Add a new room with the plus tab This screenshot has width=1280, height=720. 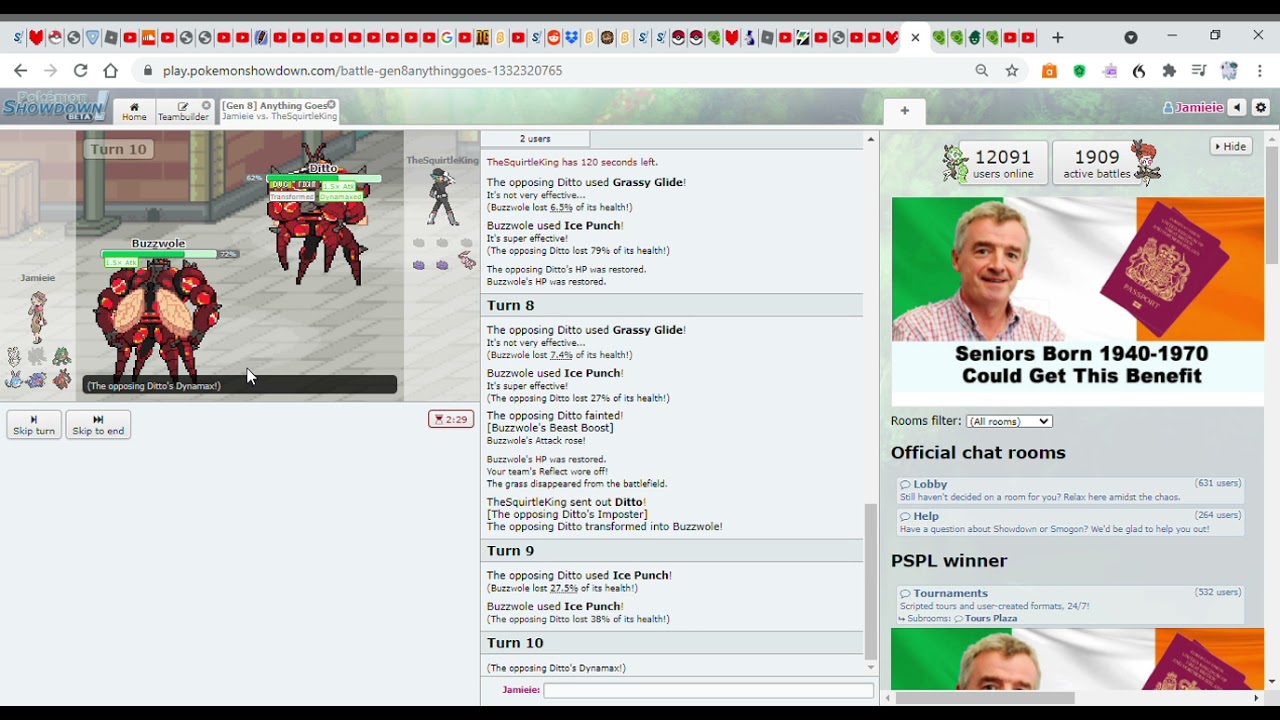point(905,111)
